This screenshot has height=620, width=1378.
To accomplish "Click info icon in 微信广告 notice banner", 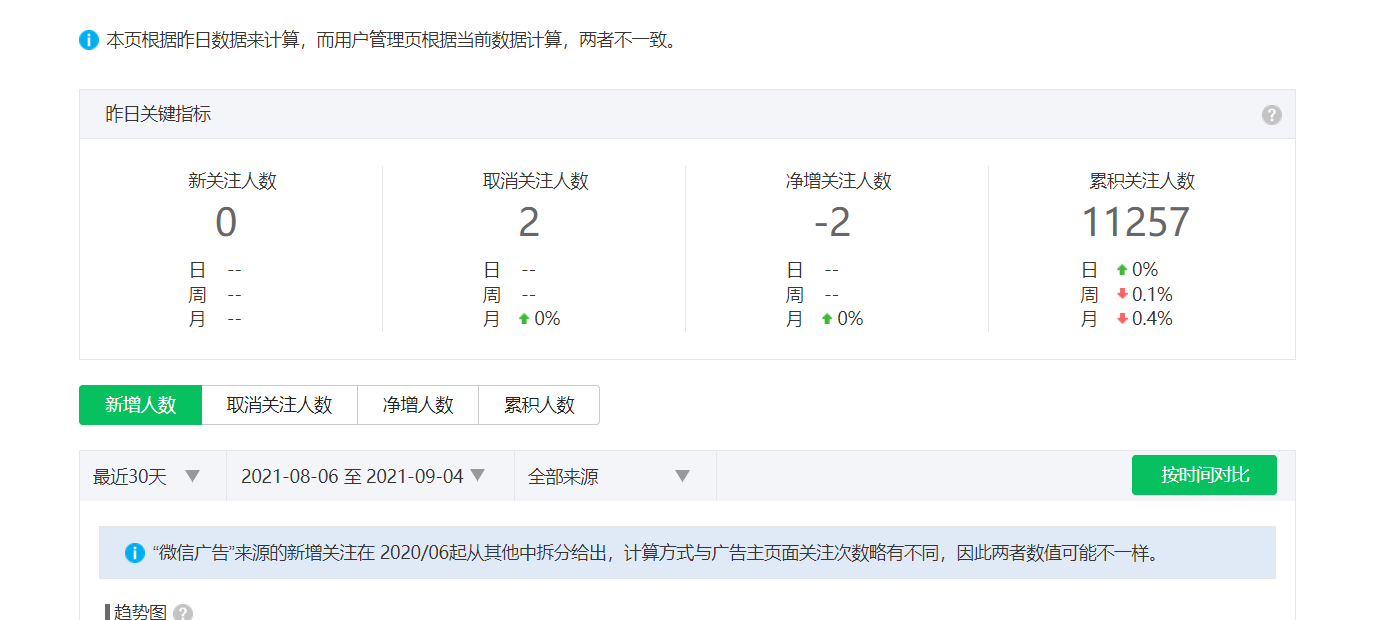I will (x=135, y=553).
